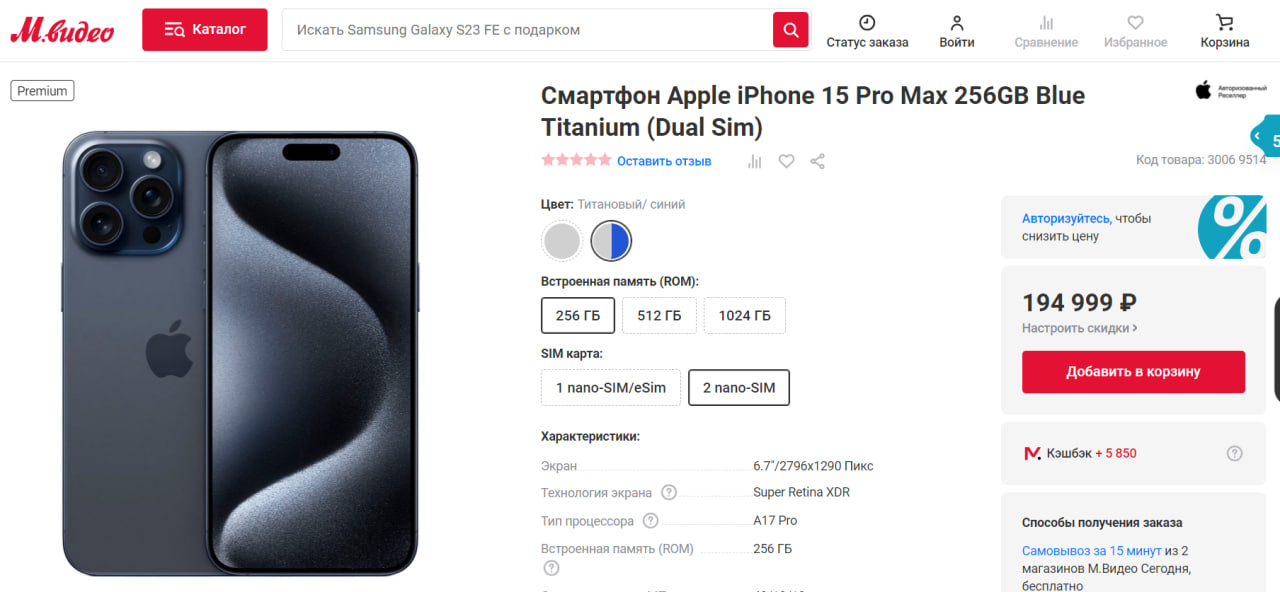Choose the 1 nano-SIM/eSim option

(611, 388)
